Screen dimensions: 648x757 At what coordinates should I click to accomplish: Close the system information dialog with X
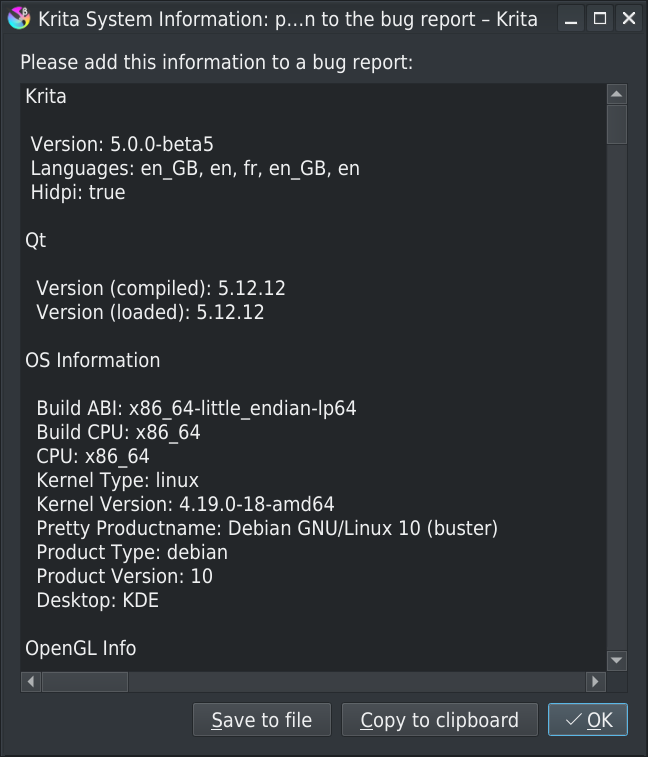pyautogui.click(x=629, y=19)
